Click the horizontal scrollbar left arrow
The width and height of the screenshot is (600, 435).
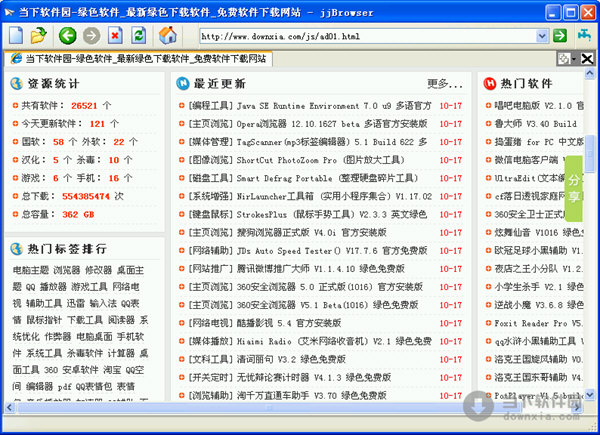point(10,408)
